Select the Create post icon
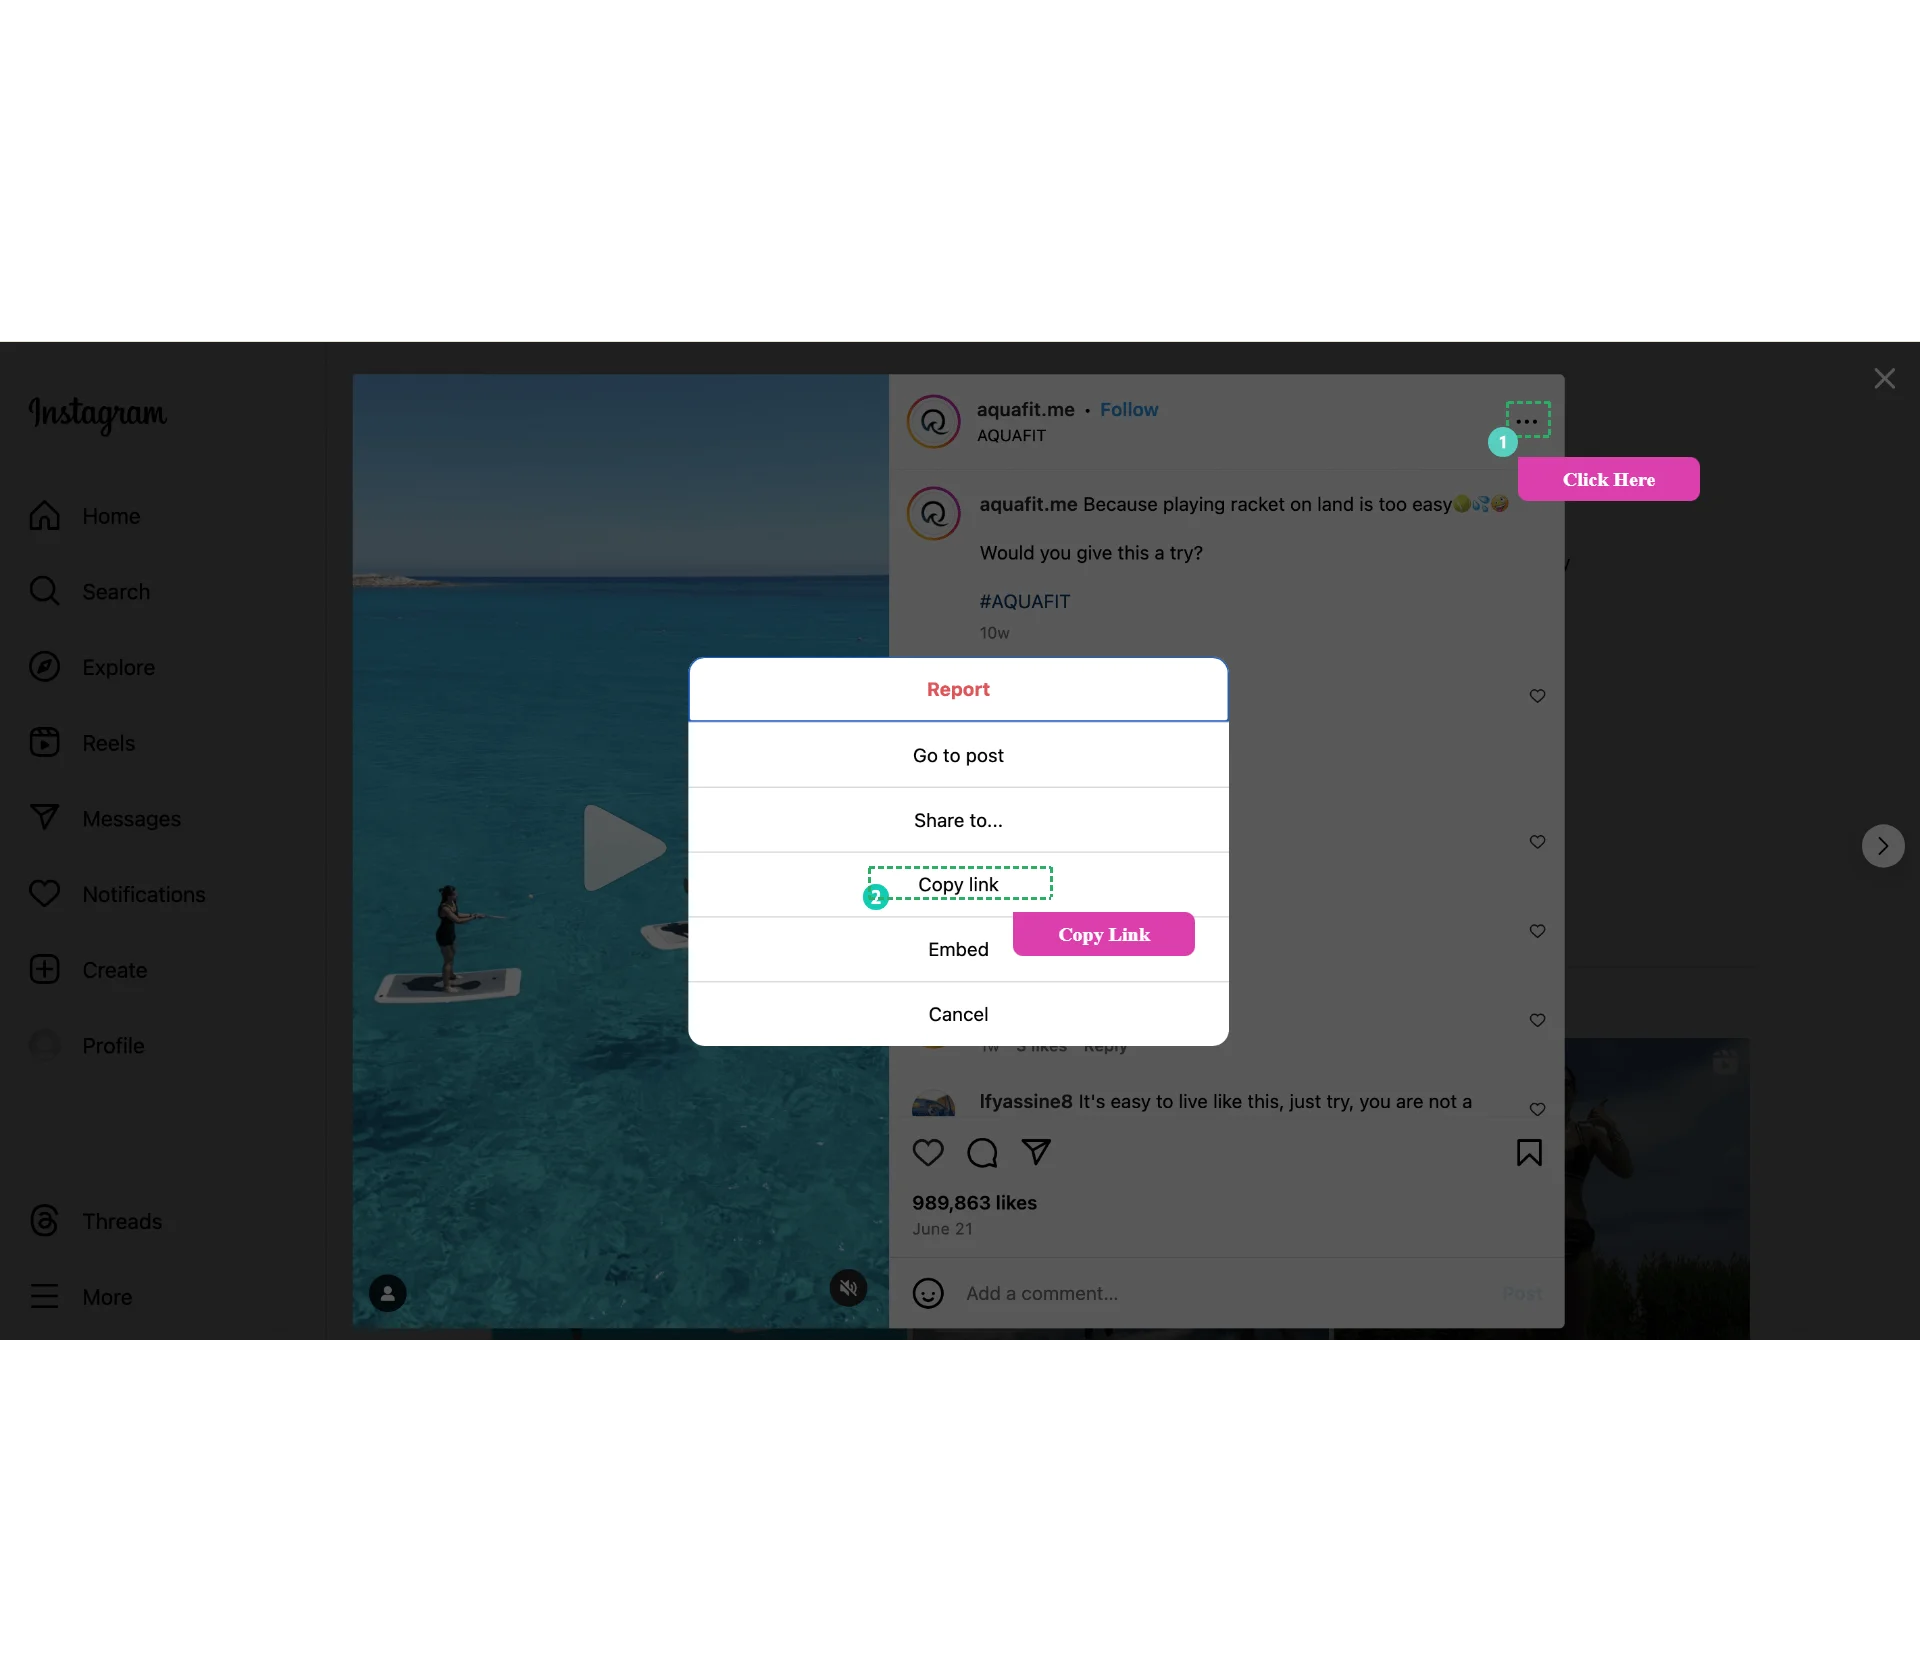 coord(46,970)
